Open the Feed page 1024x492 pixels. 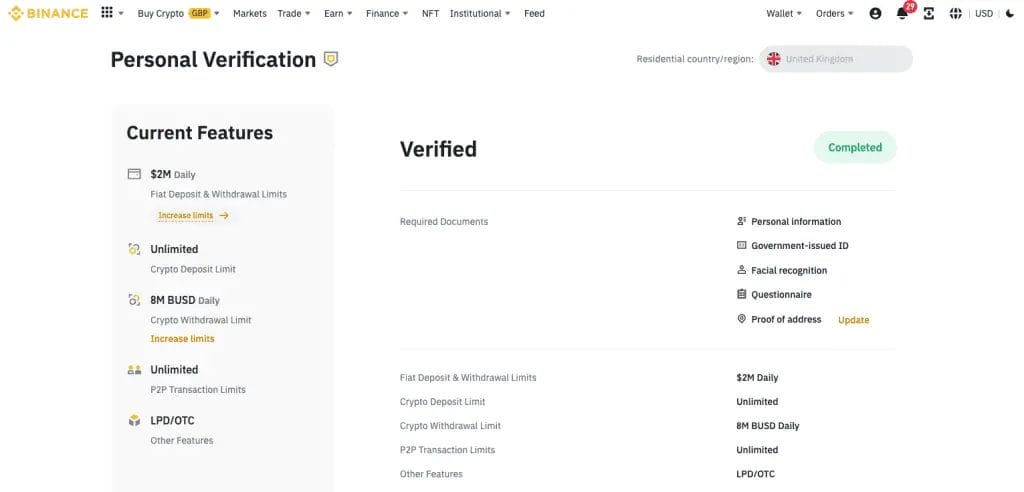(534, 13)
